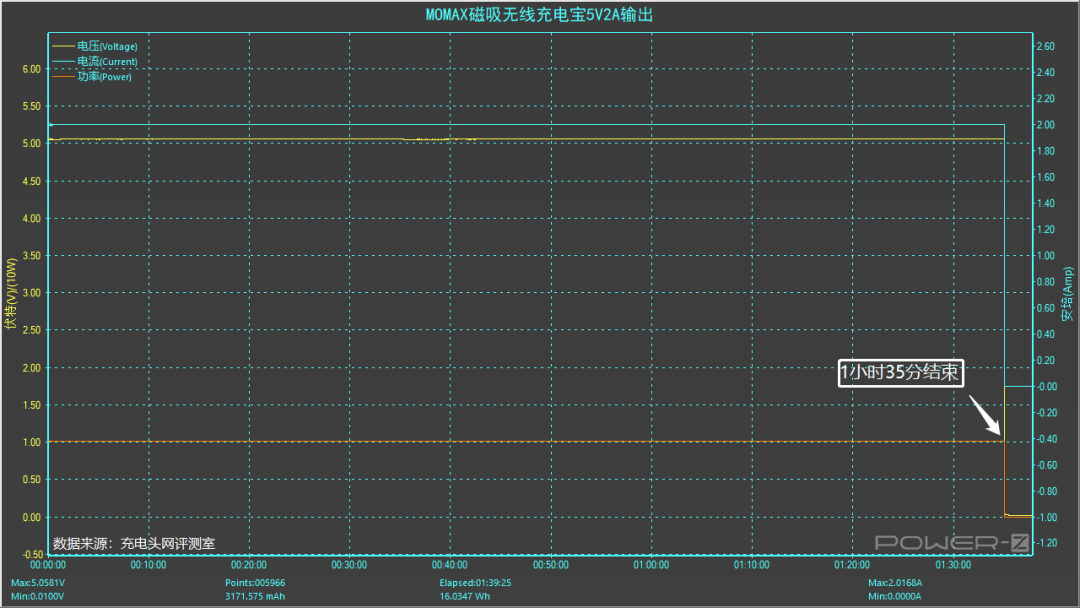Click the 16.0347 Wh energy value
The width and height of the screenshot is (1080, 608).
(x=465, y=596)
